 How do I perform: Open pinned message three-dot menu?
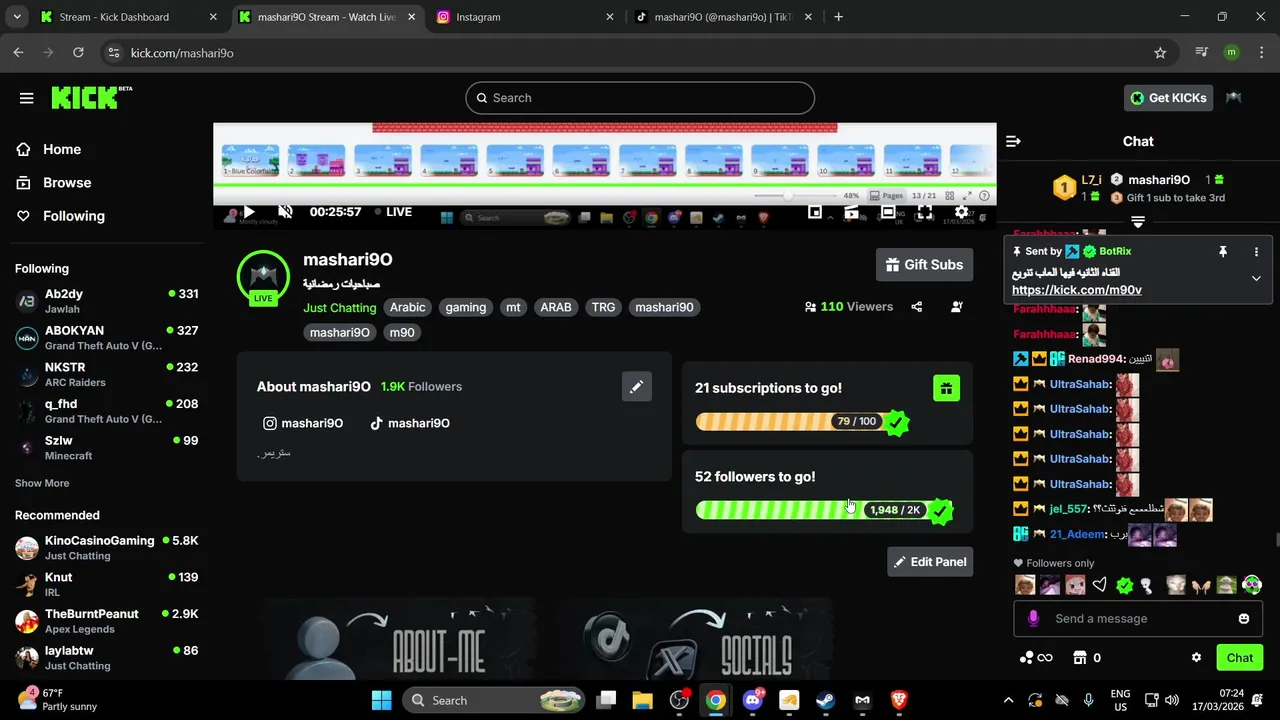[1256, 252]
